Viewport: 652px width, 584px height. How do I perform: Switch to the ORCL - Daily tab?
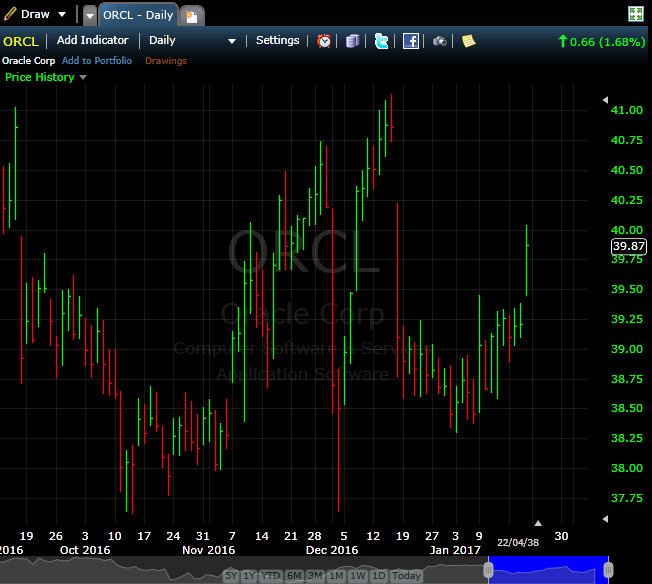coord(138,15)
